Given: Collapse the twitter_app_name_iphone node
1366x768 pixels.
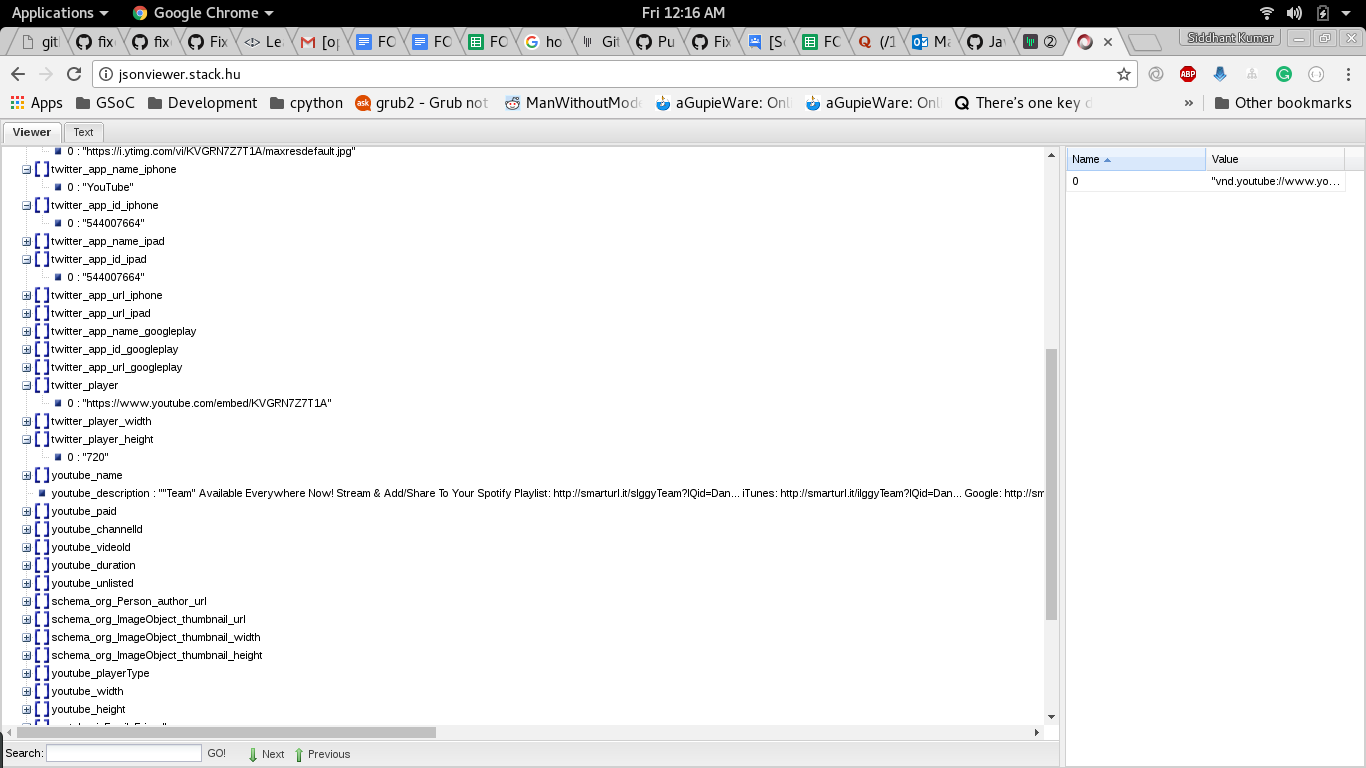Looking at the screenshot, I should click(x=27, y=169).
